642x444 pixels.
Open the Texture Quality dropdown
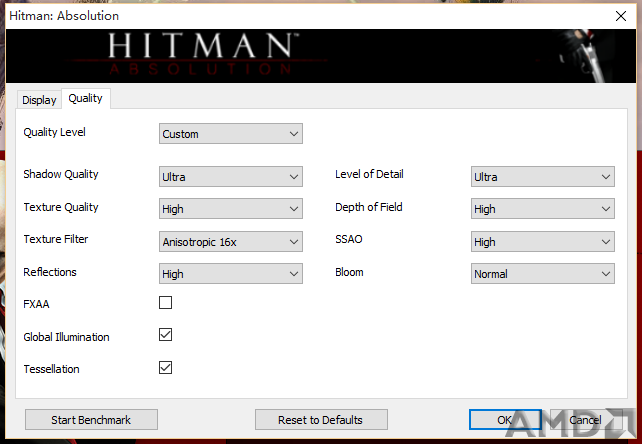[x=231, y=208]
